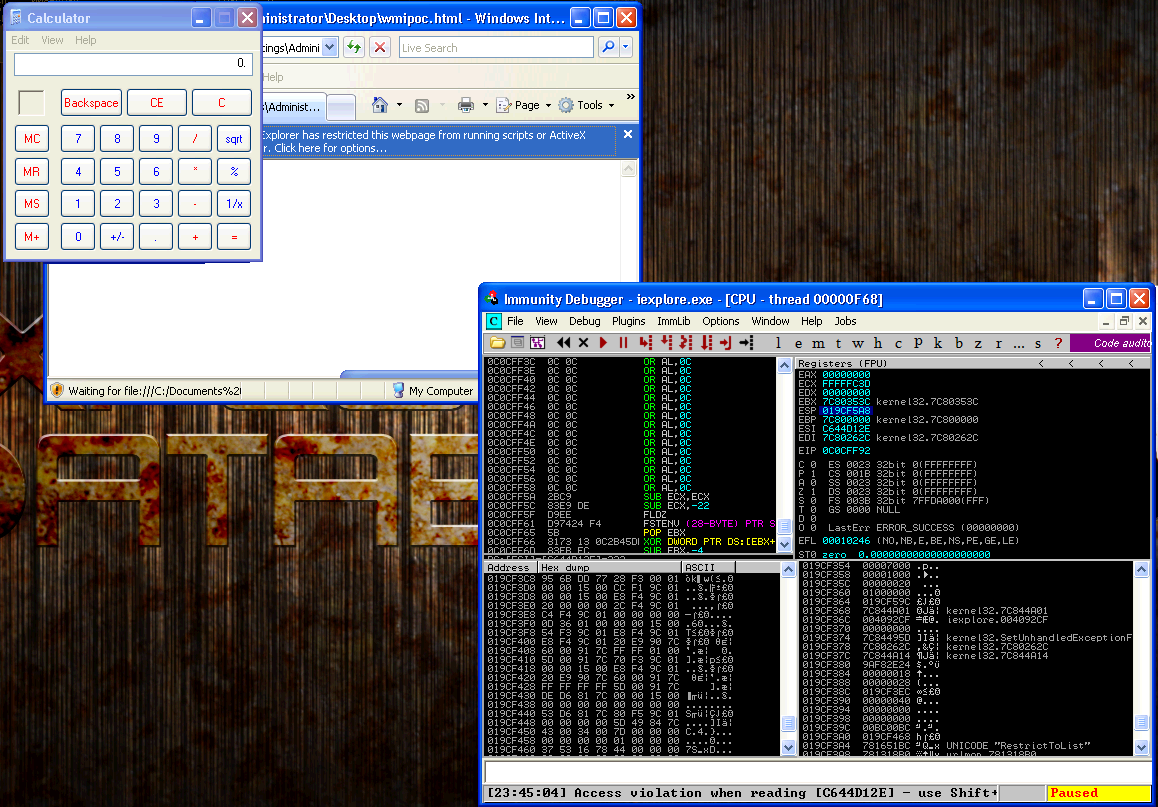Screen dimensions: 1158x807
Task: Click the Live Search magnifier icon
Action: coord(608,47)
